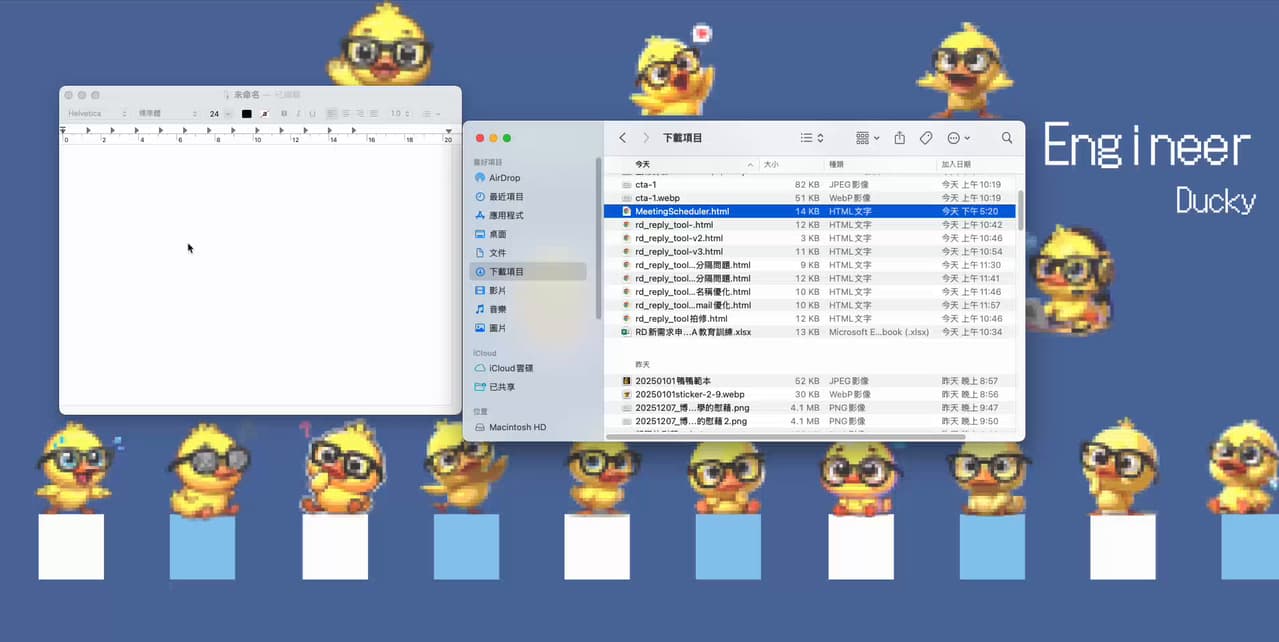Open the more actions ellipsis menu in Finder
This screenshot has height=642, width=1279.
pyautogui.click(x=954, y=138)
